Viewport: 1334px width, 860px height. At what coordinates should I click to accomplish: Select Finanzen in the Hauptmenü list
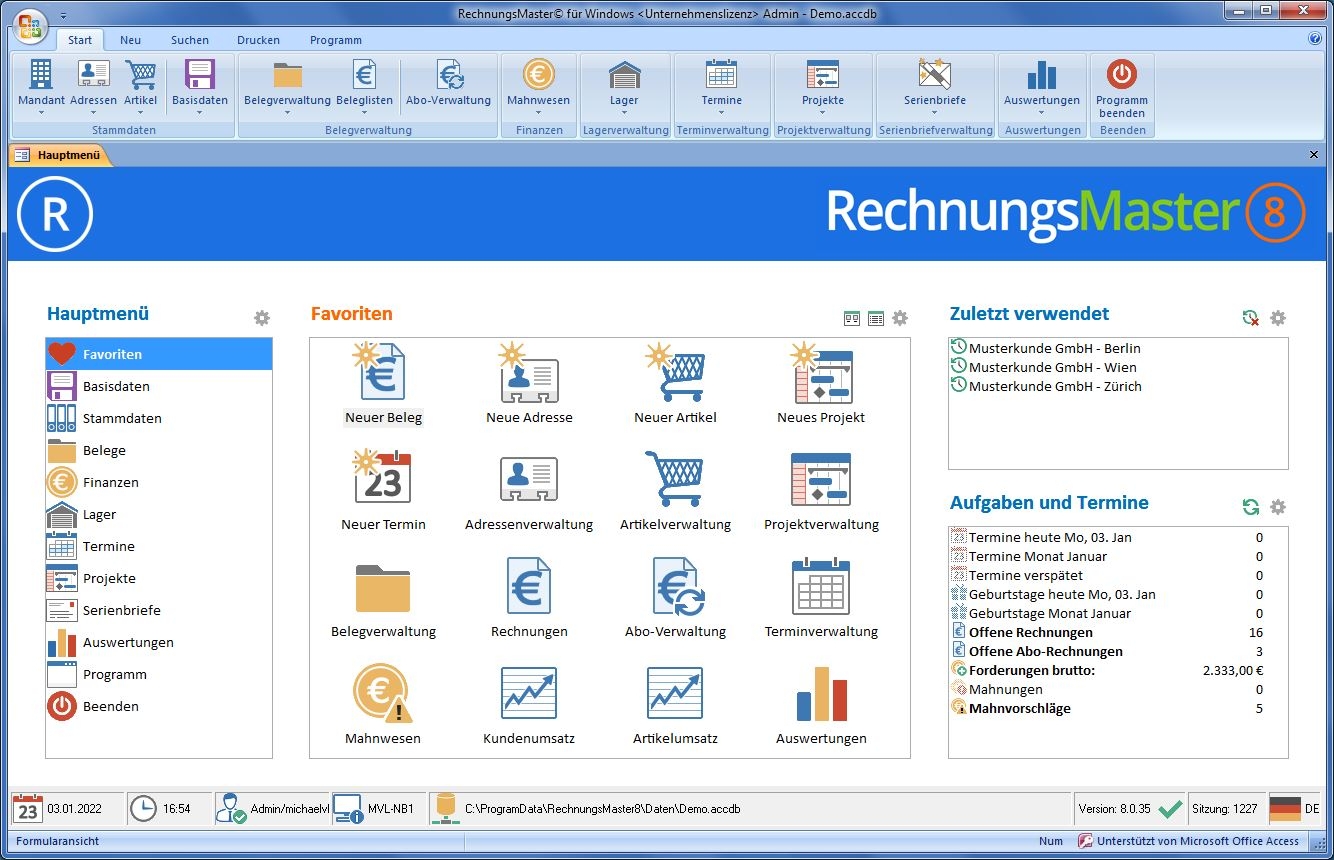click(x=159, y=482)
